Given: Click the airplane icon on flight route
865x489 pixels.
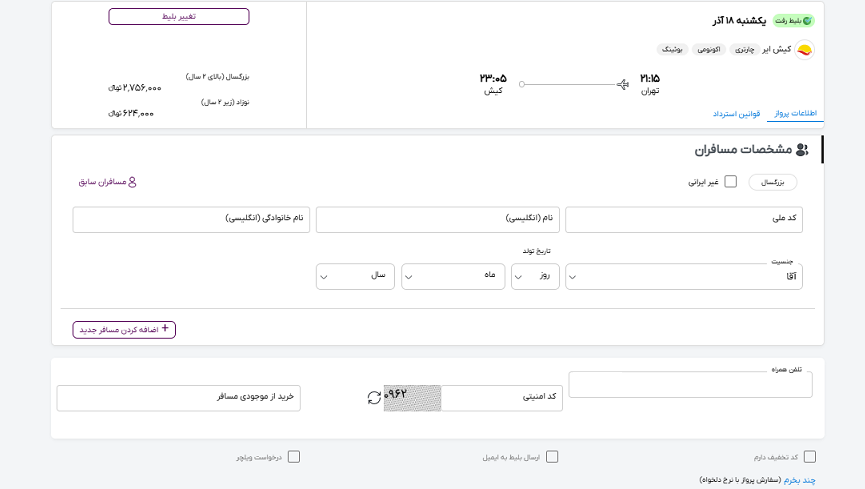Looking at the screenshot, I should coord(623,84).
